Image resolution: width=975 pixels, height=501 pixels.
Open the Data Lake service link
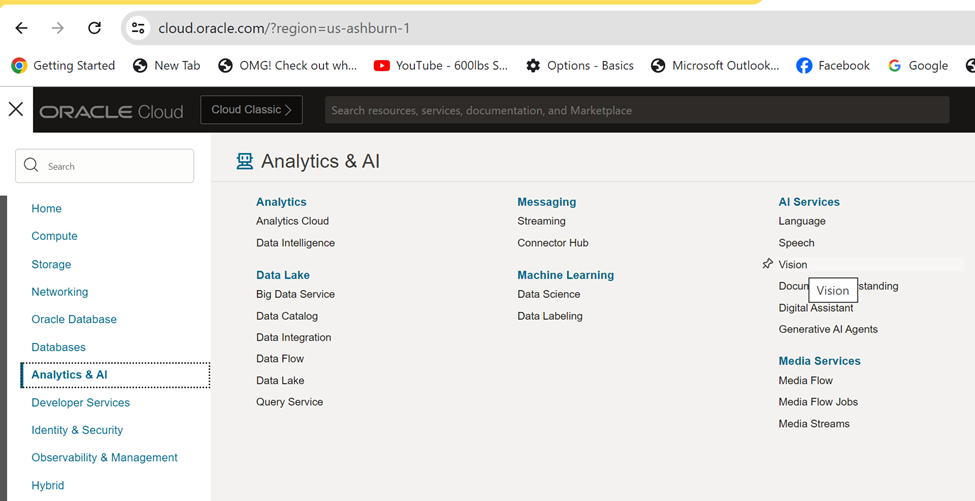click(280, 380)
